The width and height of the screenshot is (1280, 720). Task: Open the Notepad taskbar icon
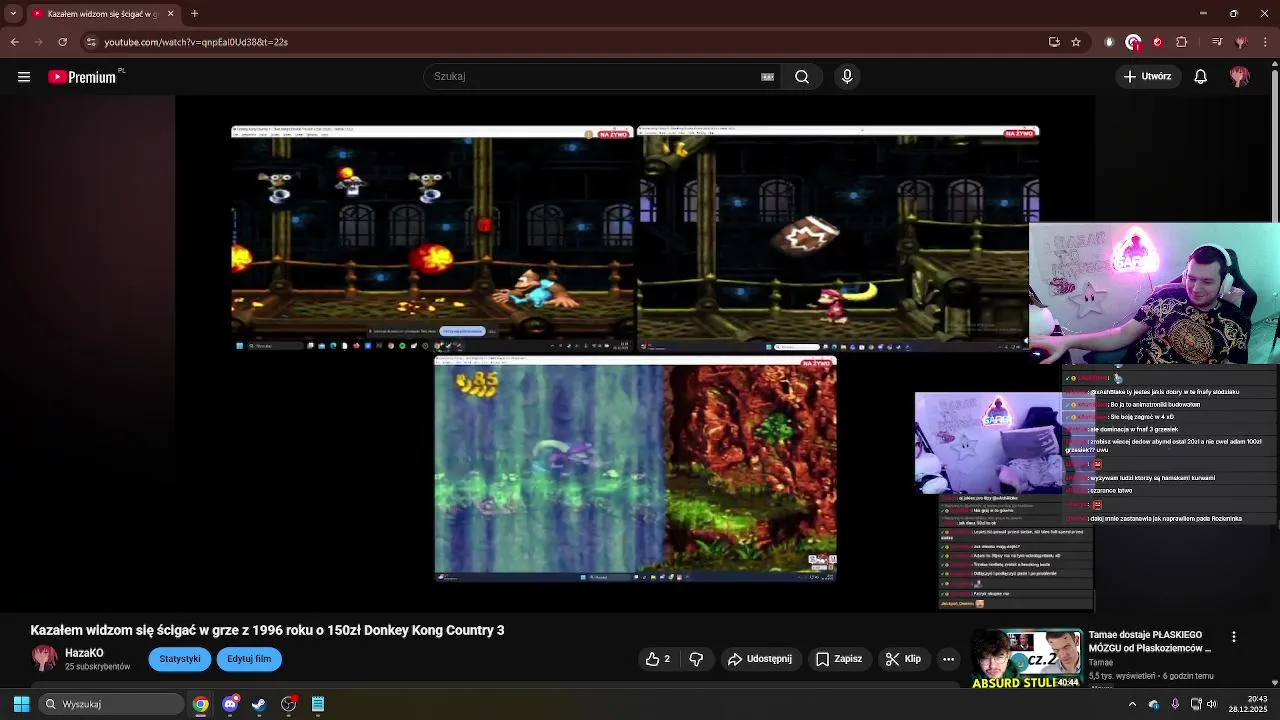[318, 704]
